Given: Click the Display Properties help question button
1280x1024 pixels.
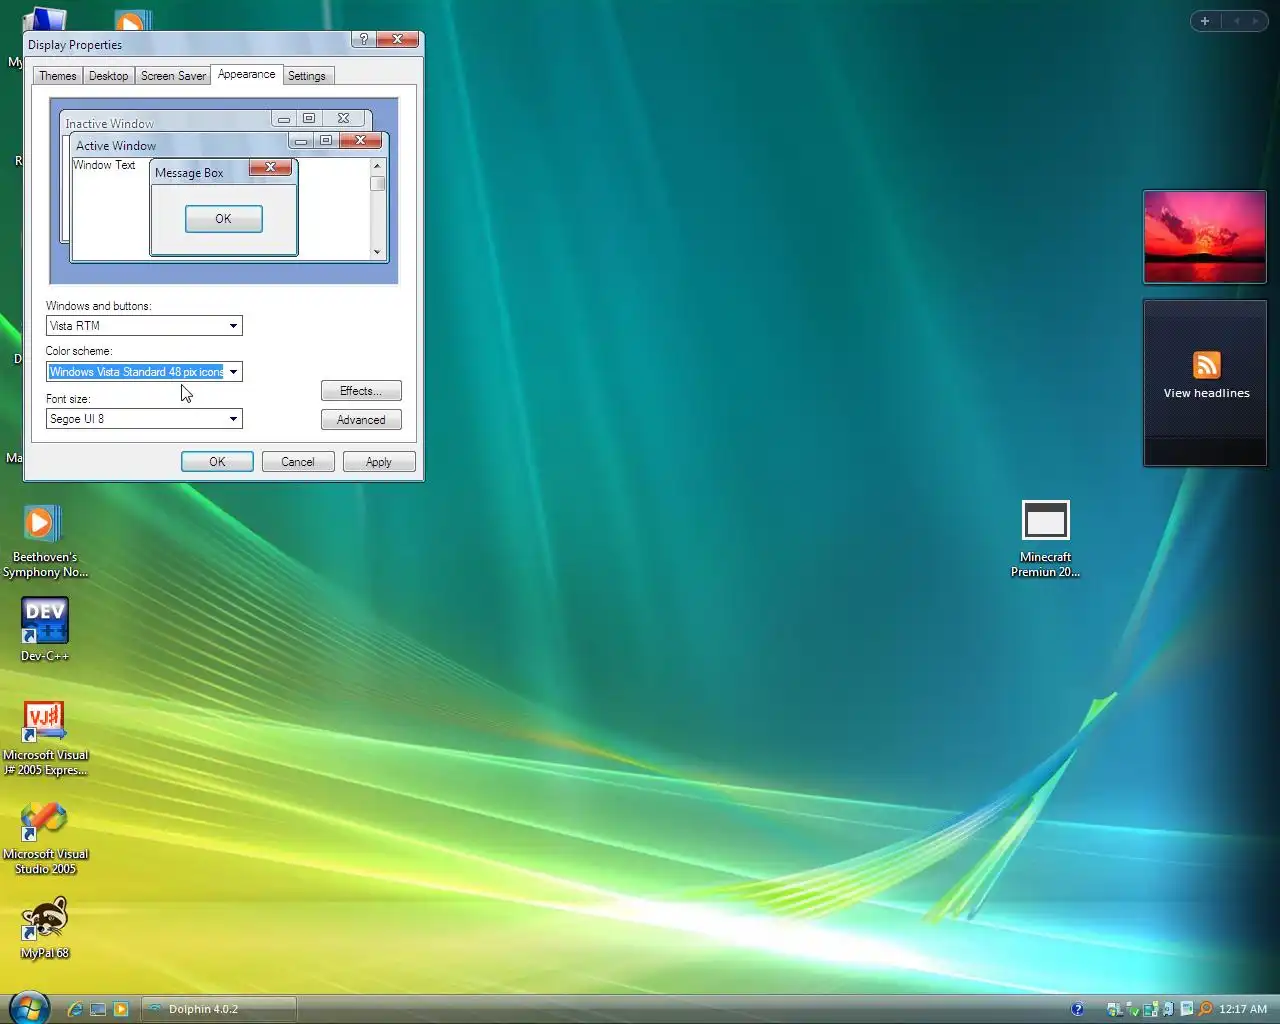Looking at the screenshot, I should (x=364, y=39).
